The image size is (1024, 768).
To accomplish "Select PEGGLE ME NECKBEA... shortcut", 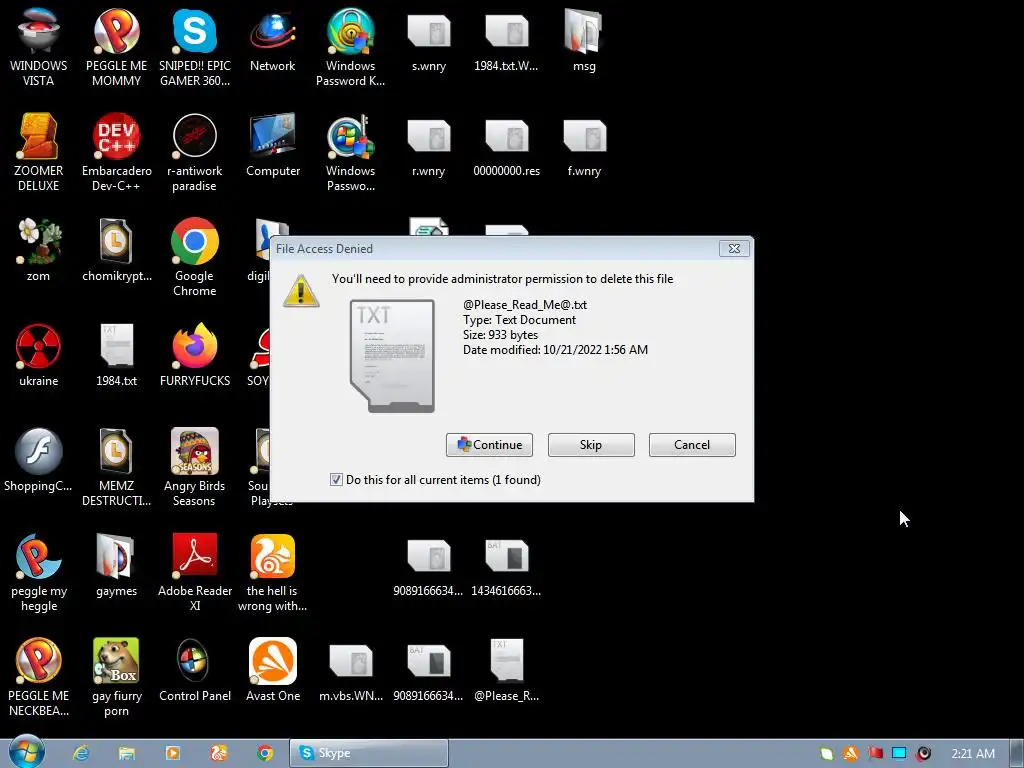I will coord(39,678).
